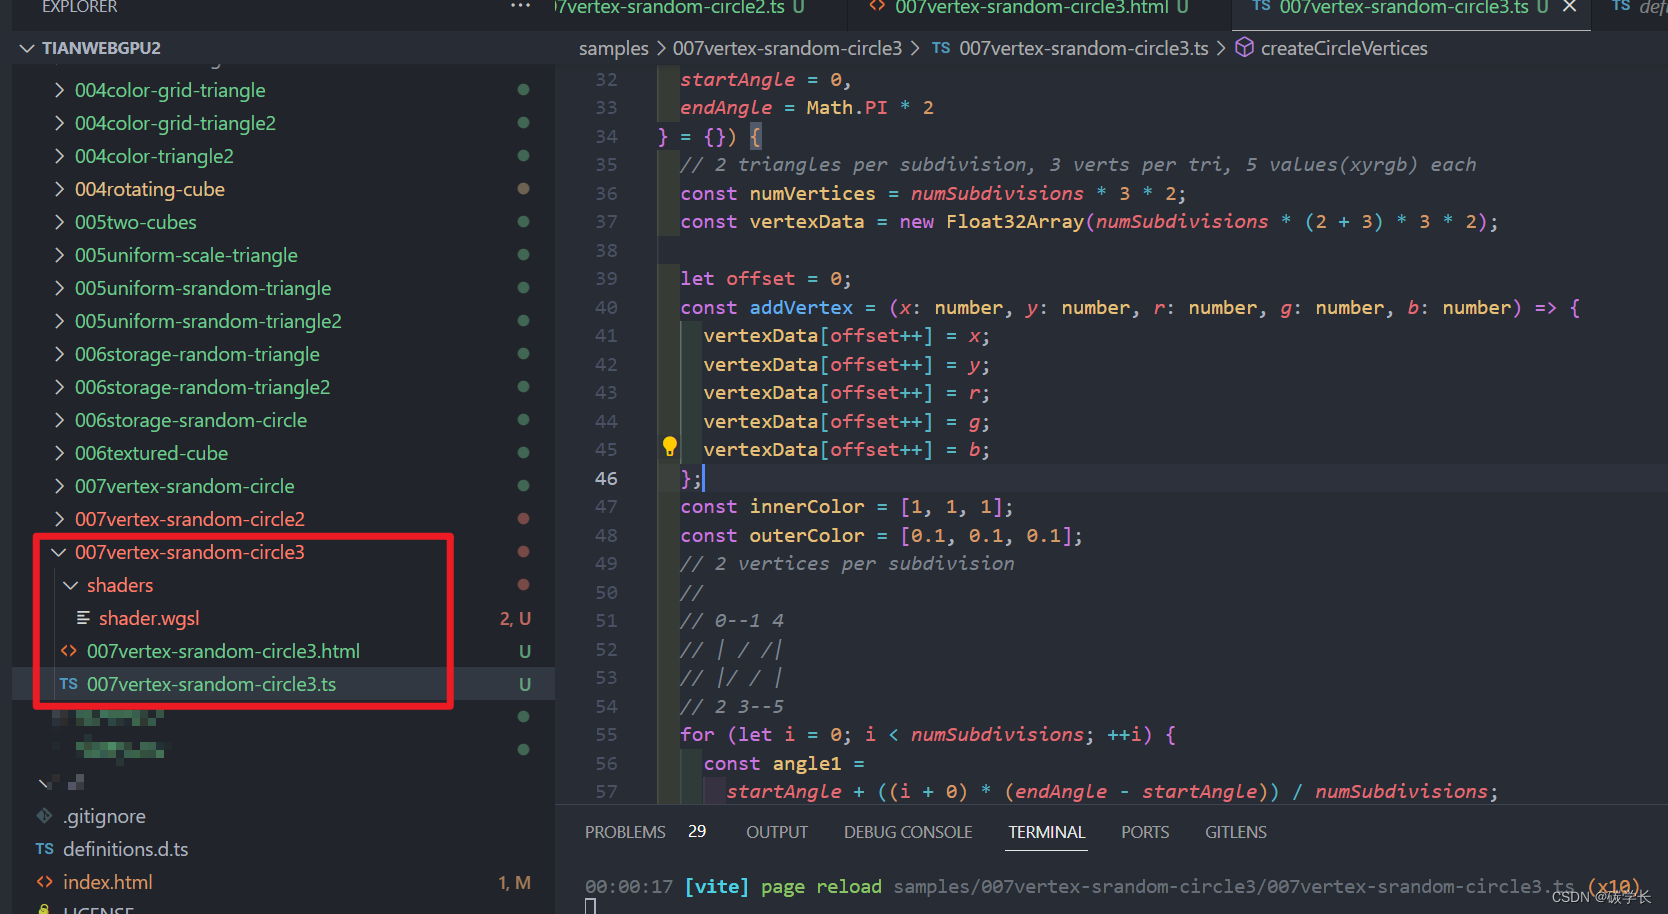The width and height of the screenshot is (1668, 914).
Task: Open the PROBLEMS panel tab
Action: click(x=625, y=832)
